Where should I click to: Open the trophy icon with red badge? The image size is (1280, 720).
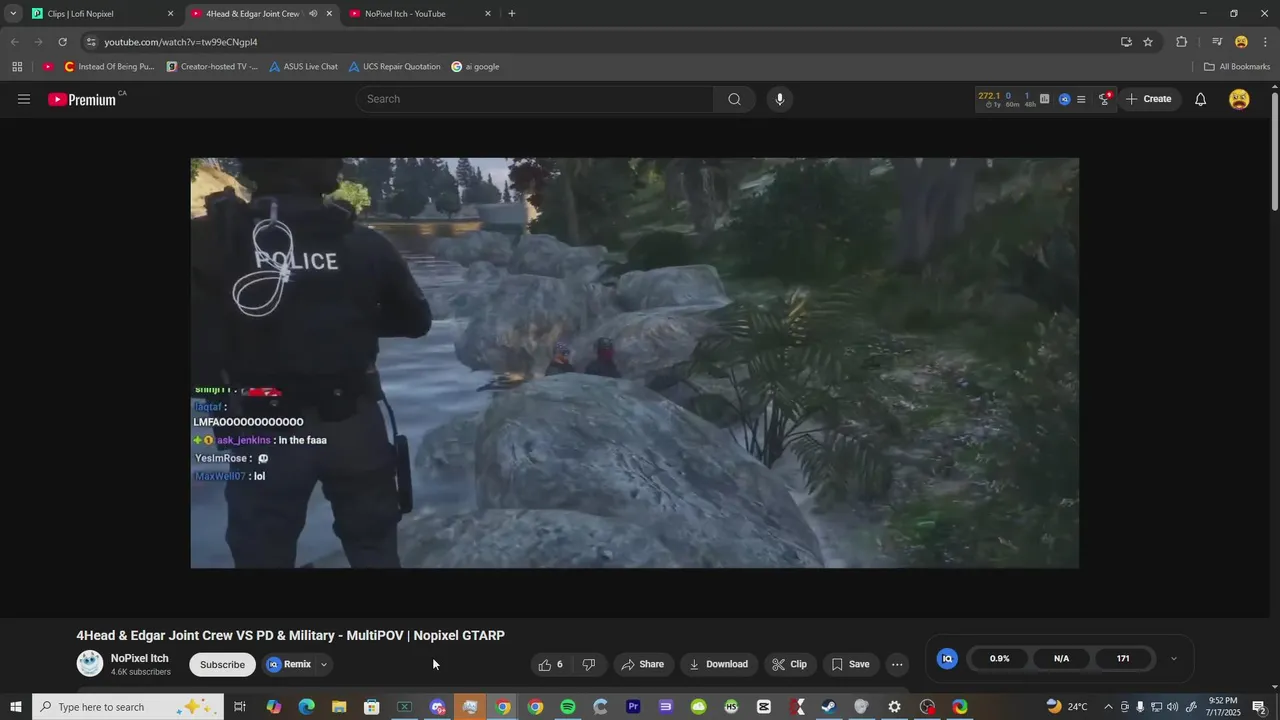click(x=1104, y=98)
